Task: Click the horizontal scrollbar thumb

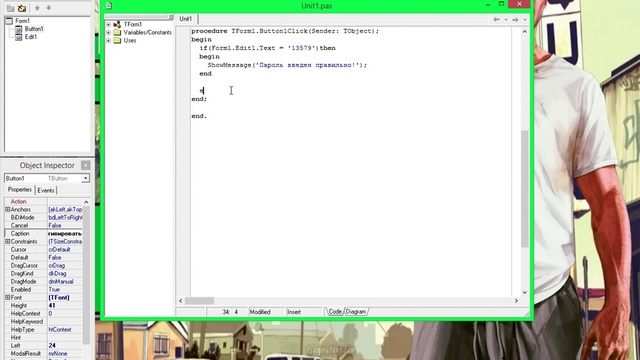Action: coord(199,301)
